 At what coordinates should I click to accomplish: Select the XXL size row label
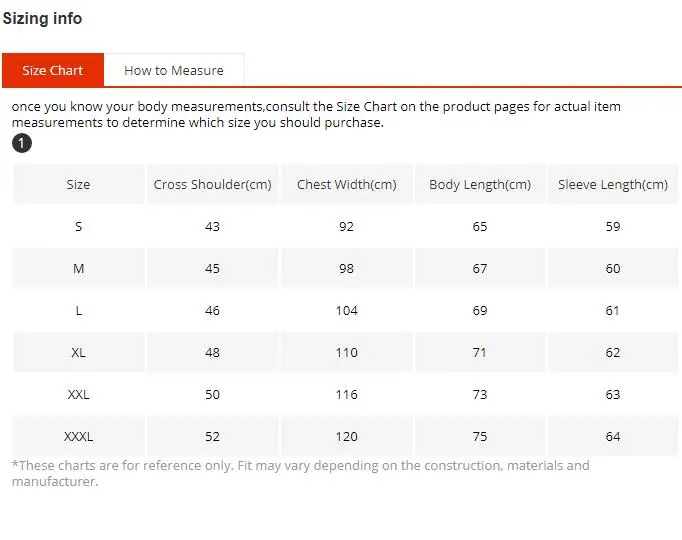point(78,394)
